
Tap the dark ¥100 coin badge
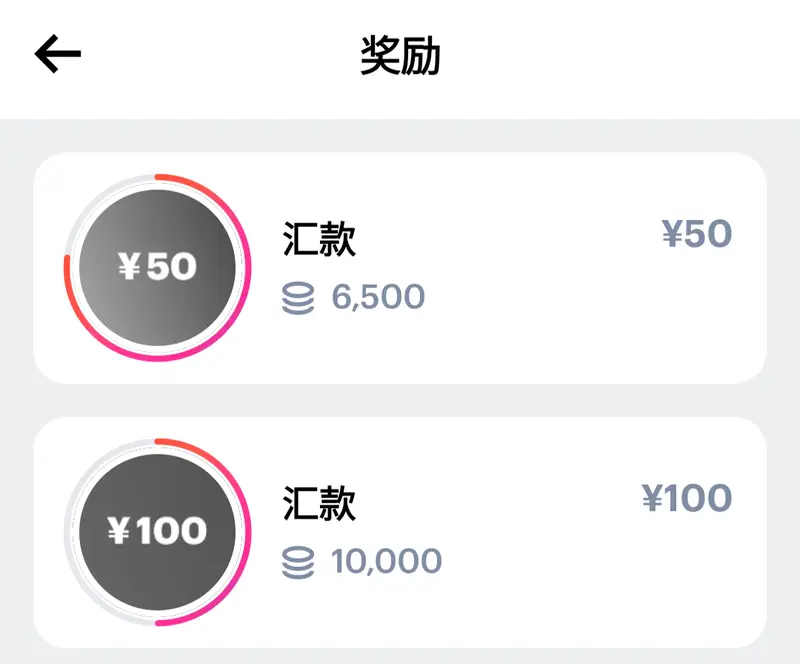(158, 532)
